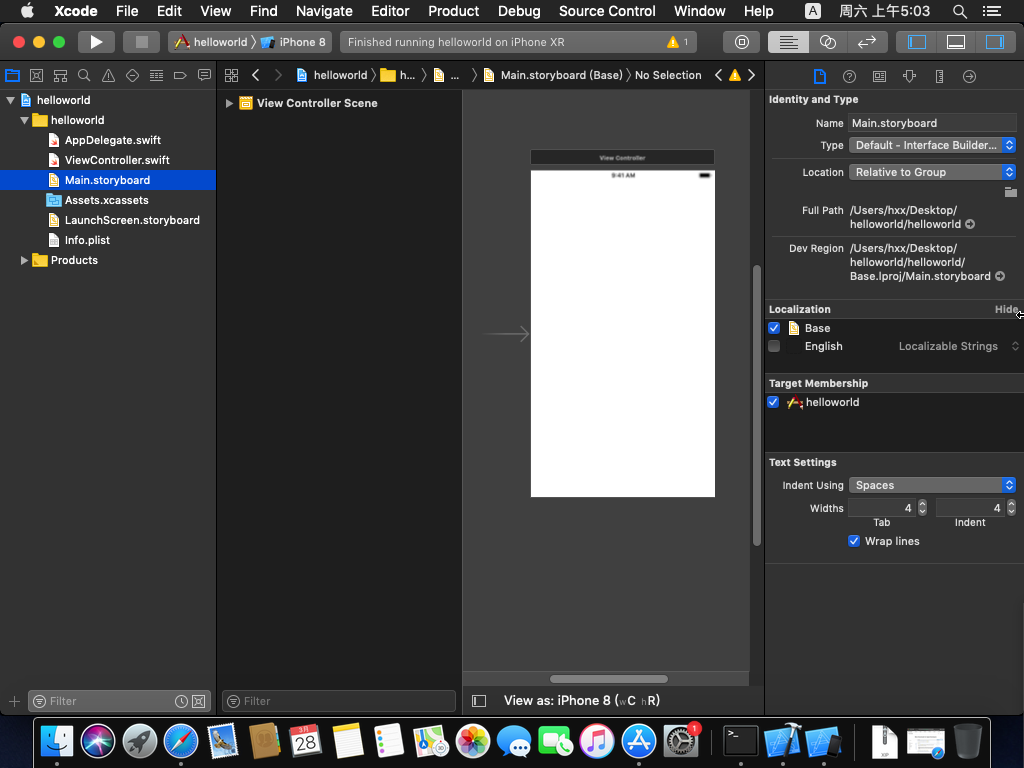Expand the Products folder
Image resolution: width=1024 pixels, height=768 pixels.
pyautogui.click(x=24, y=260)
